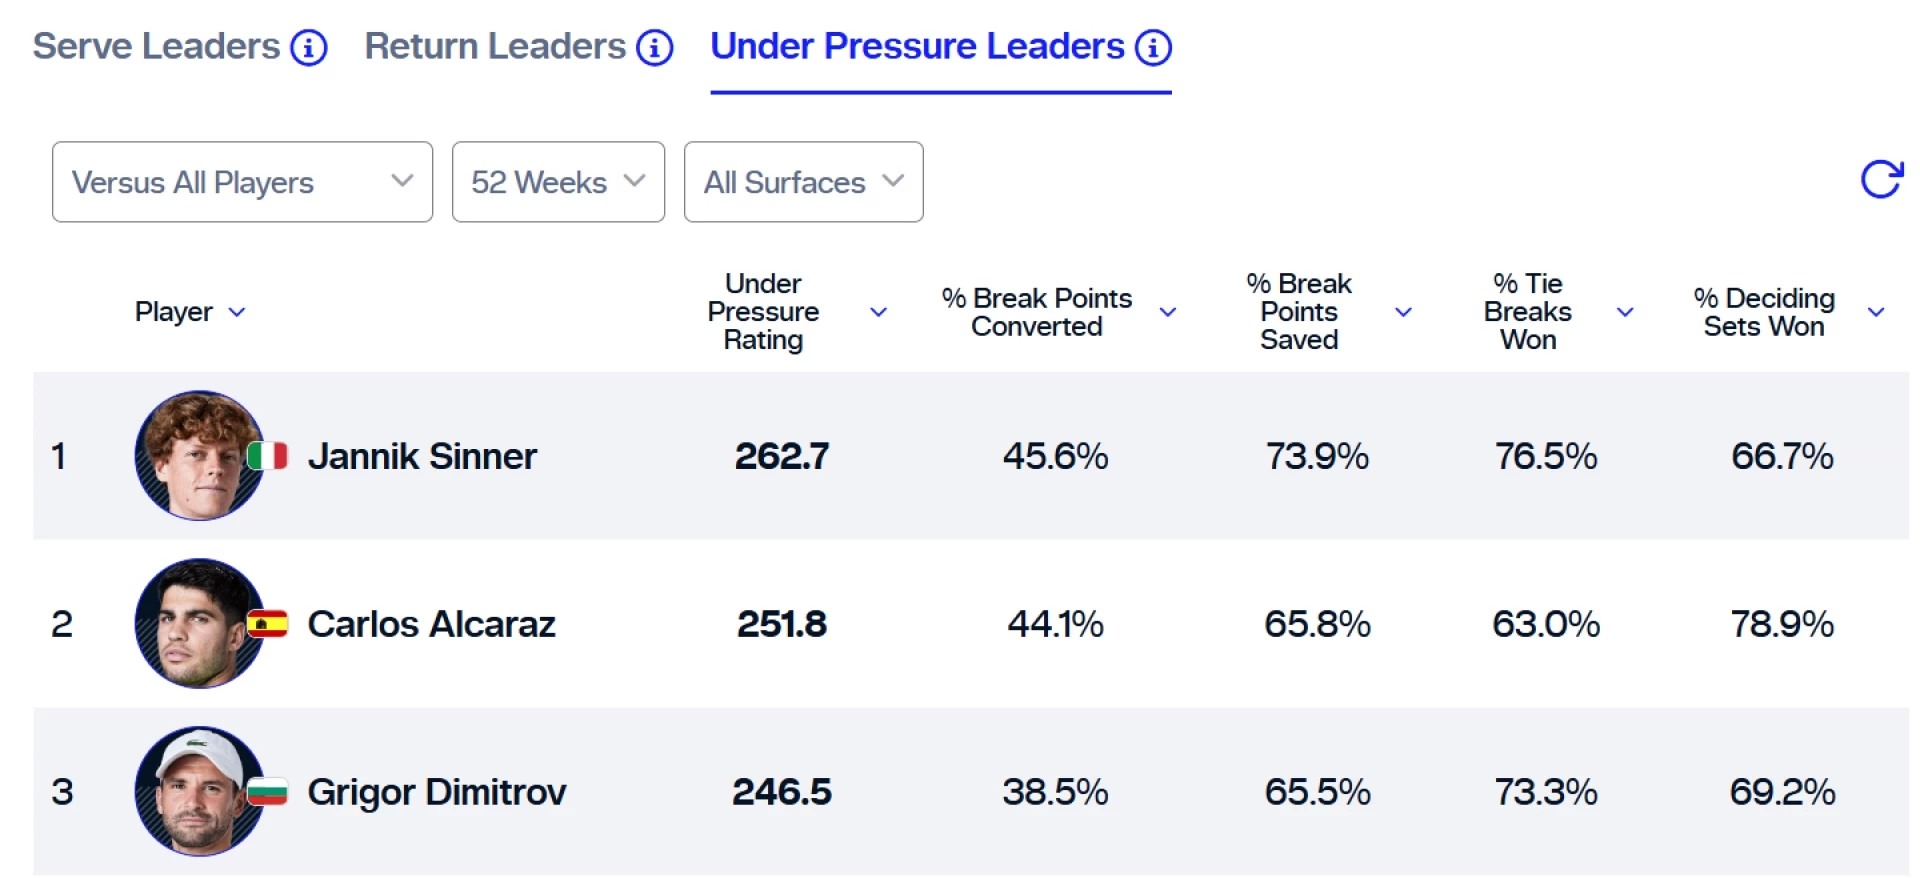Screen dimensions: 1920x878
Task: Click the info icon beside Return Leaders
Action: tap(655, 47)
